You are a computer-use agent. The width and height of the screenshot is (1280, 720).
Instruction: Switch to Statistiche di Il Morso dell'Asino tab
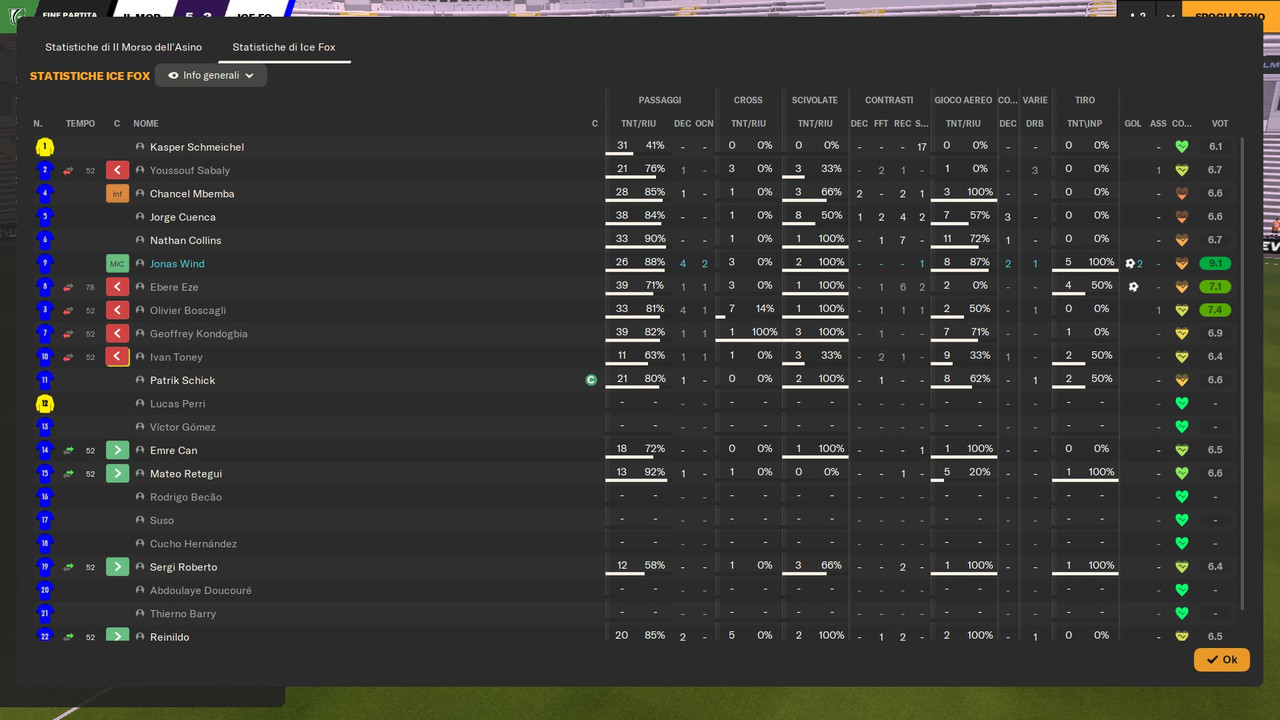123,47
